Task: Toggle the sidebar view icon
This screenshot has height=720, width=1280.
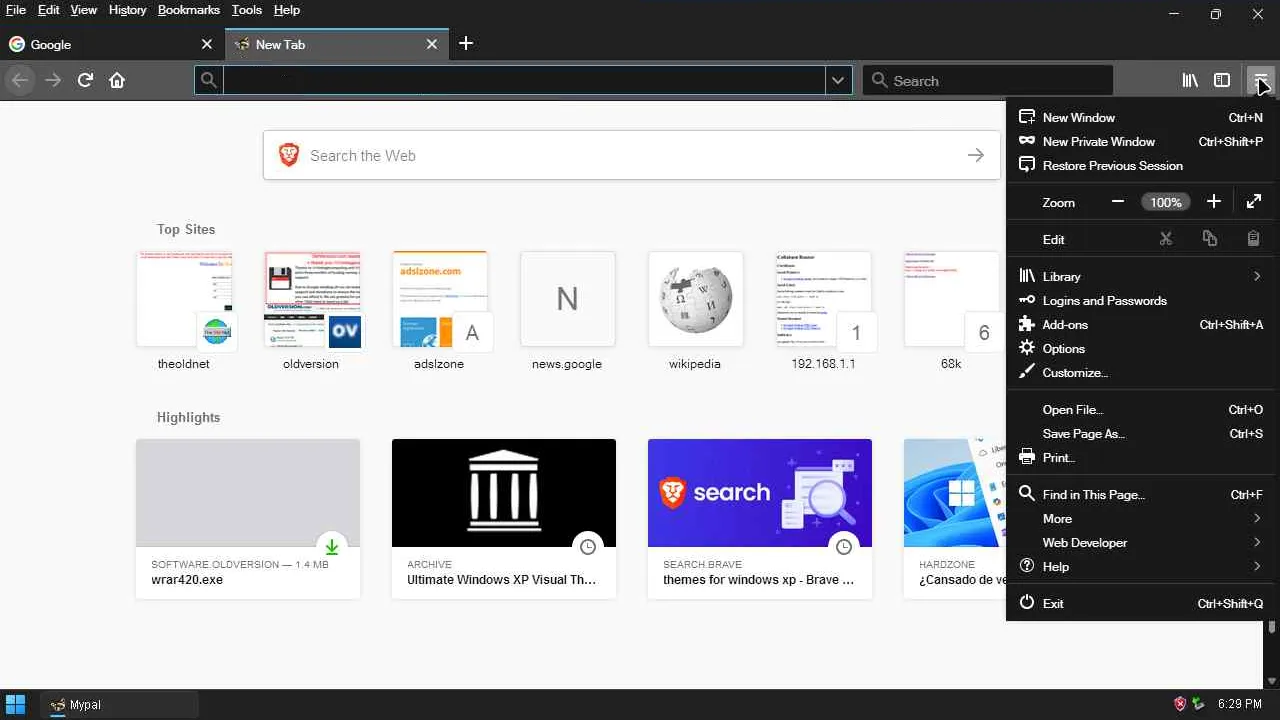Action: 1222,80
